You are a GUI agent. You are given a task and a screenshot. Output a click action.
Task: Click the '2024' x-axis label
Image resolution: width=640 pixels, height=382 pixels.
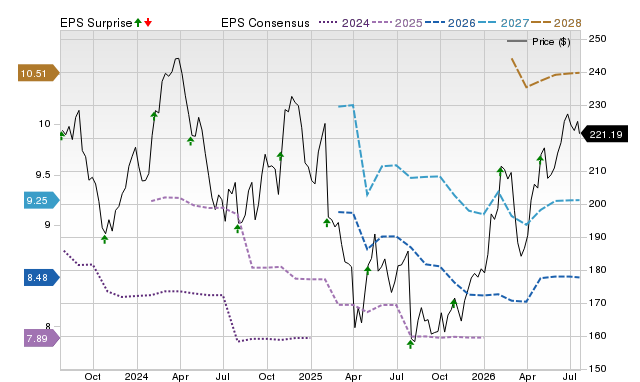(x=136, y=376)
